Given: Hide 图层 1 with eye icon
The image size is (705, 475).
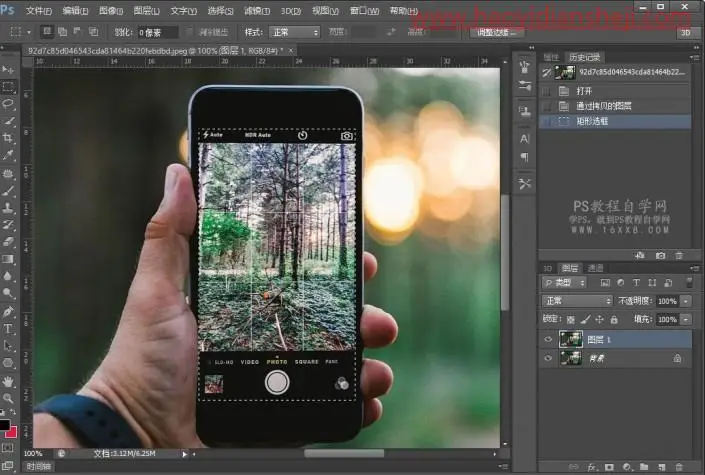Looking at the screenshot, I should tap(548, 340).
